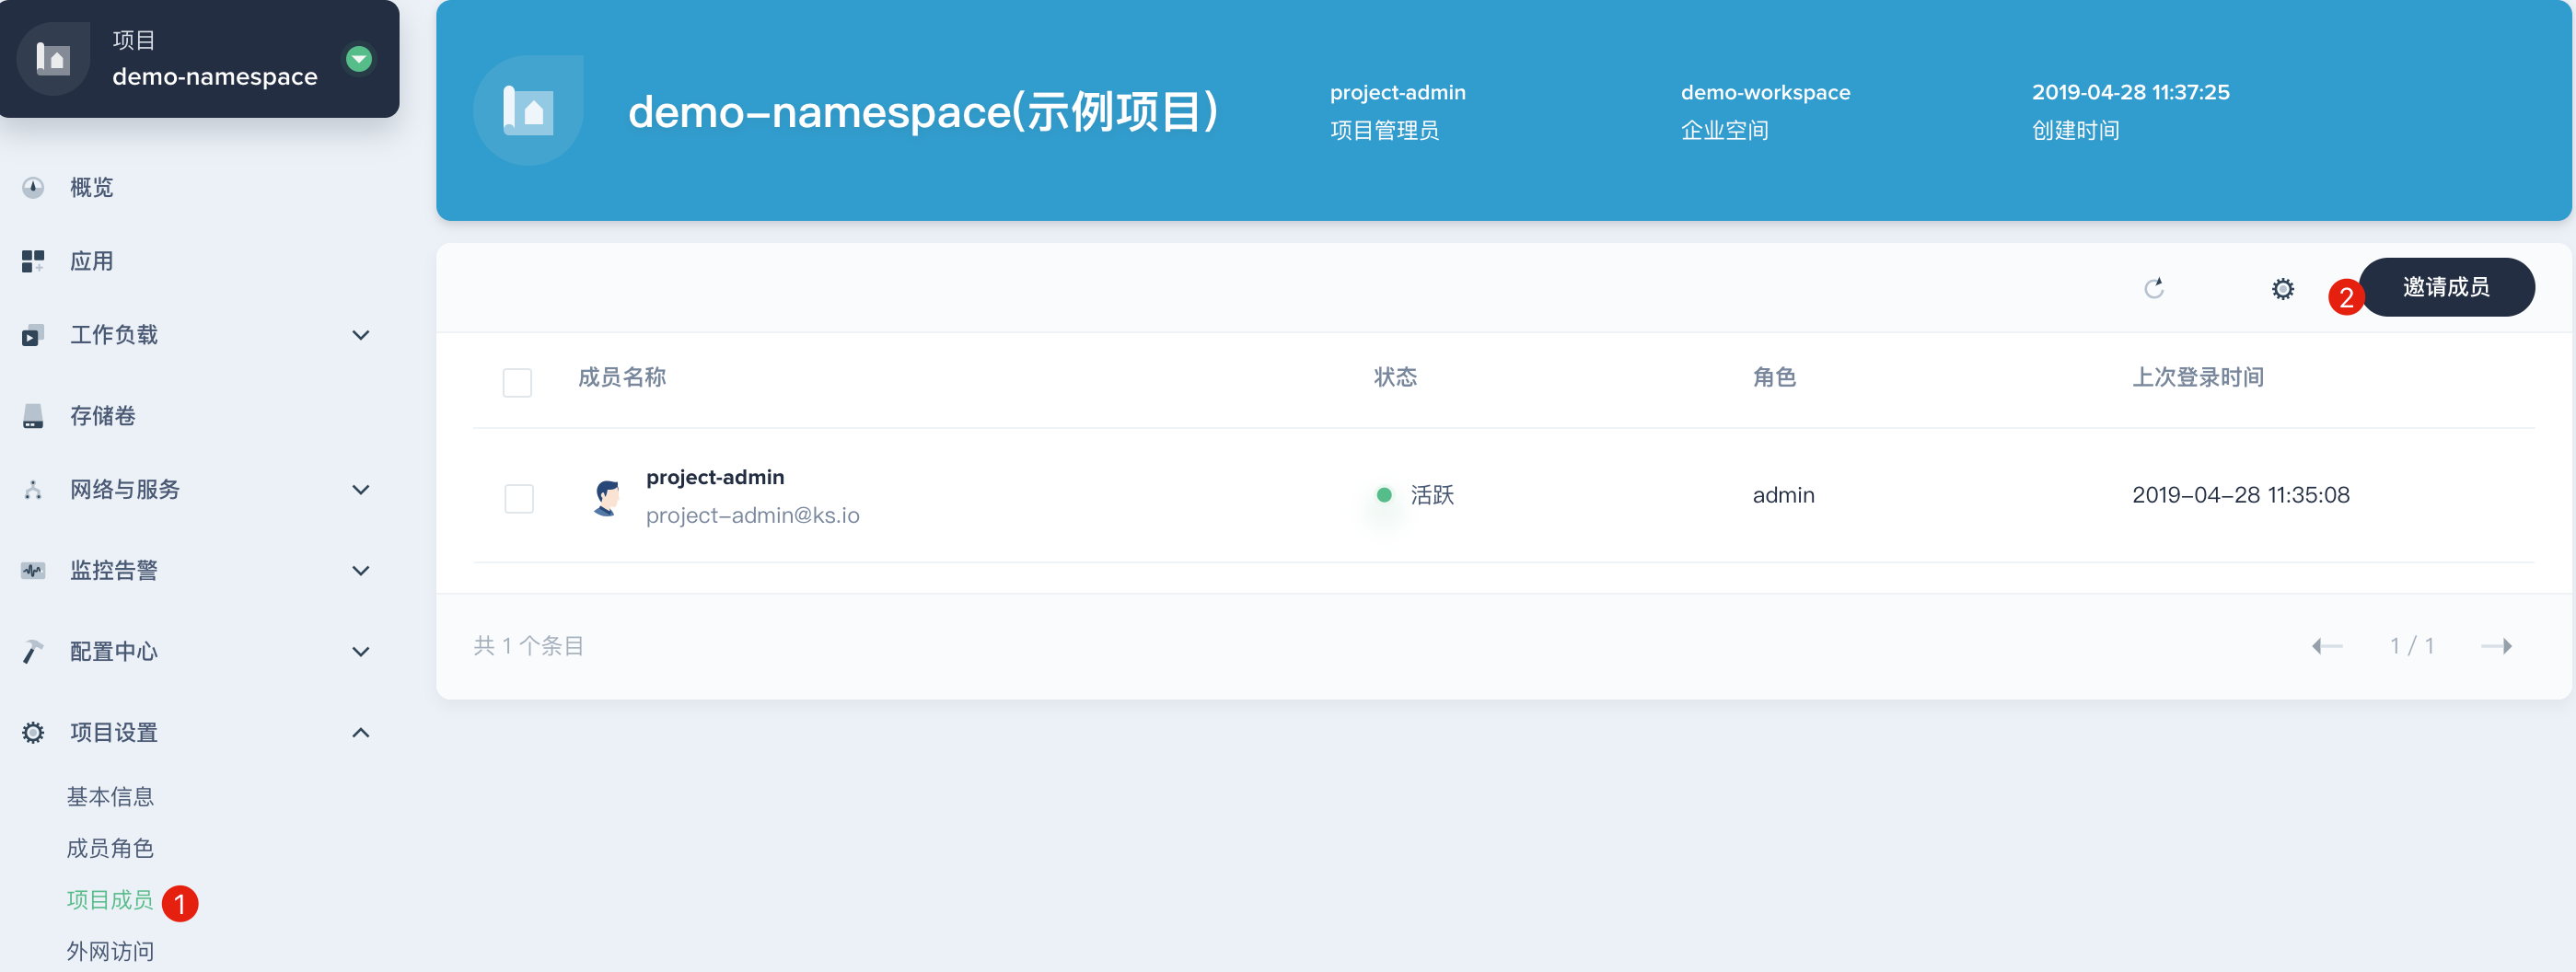Image resolution: width=2576 pixels, height=972 pixels.
Task: Click the 状态 column header
Action: tap(1395, 378)
